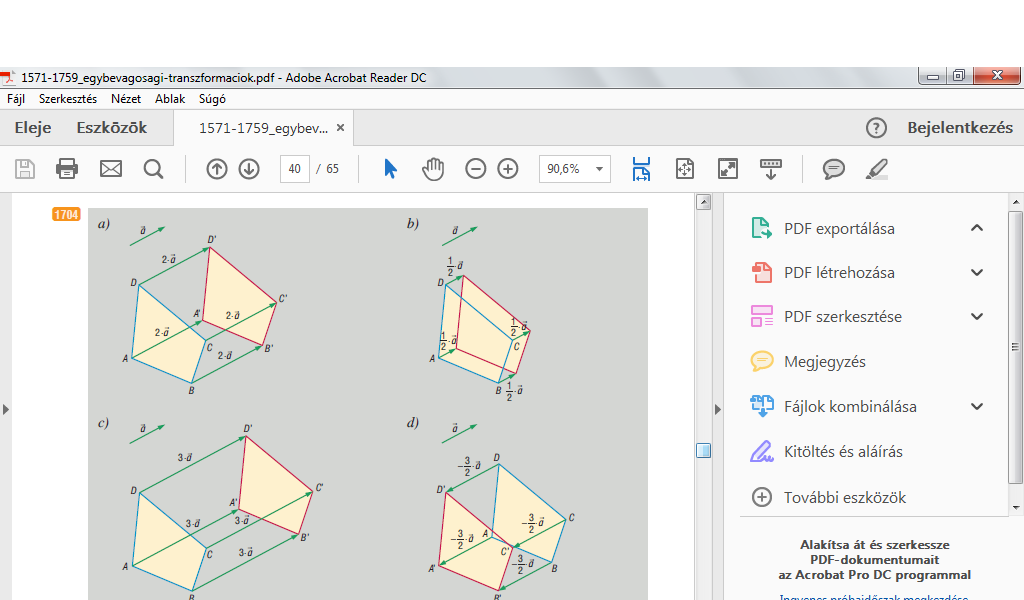Collapse the PDF exportálása section
Screen dimensions: 1024x600
point(977,228)
